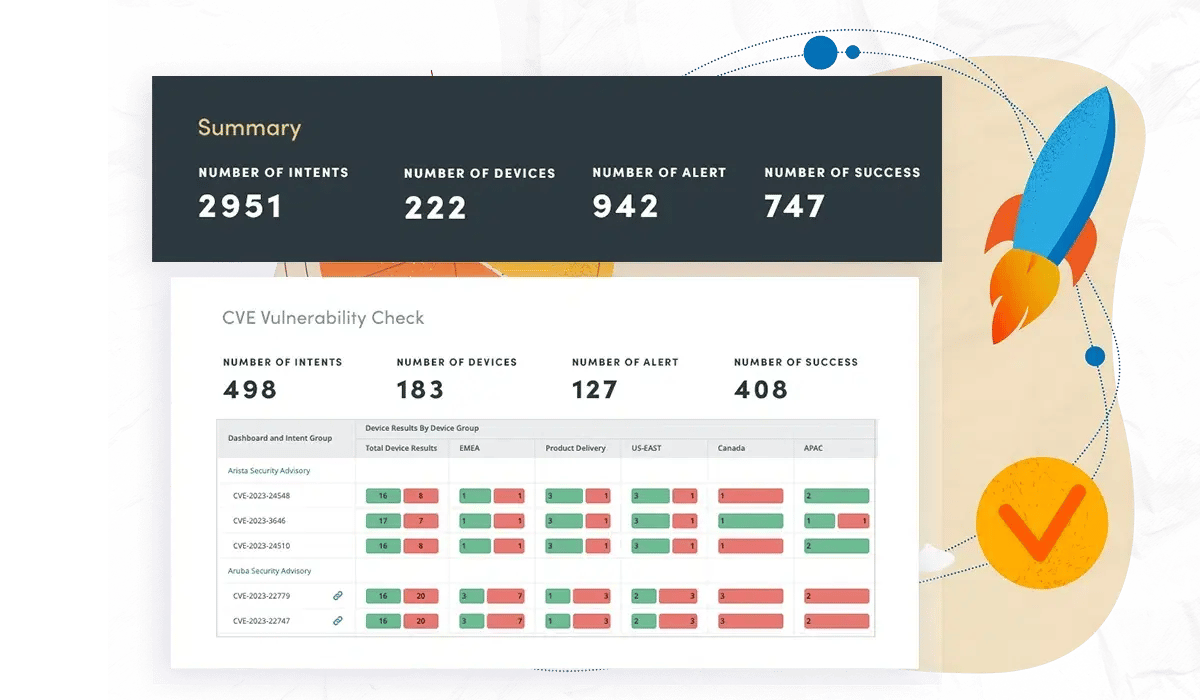
Task: Select the red EMEA failure indicator for CVE-2023-22779
Action: [x=508, y=595]
